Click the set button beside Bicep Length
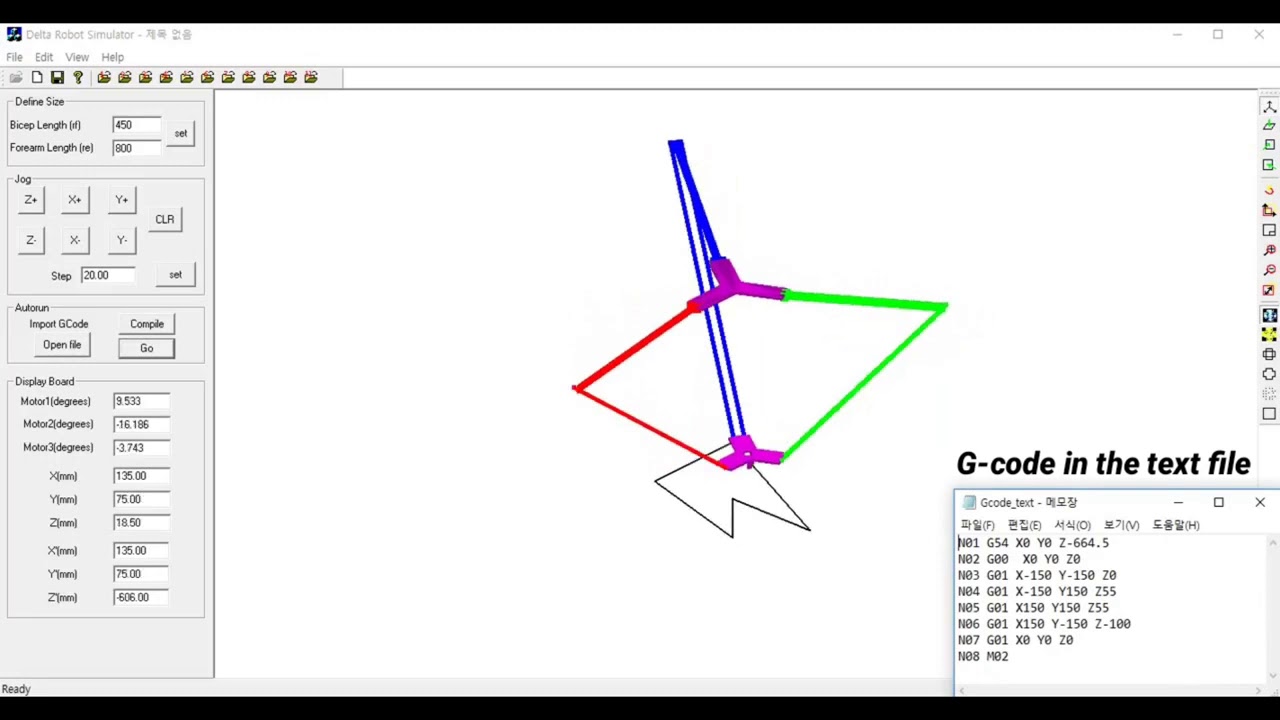The image size is (1280, 720). pos(181,134)
